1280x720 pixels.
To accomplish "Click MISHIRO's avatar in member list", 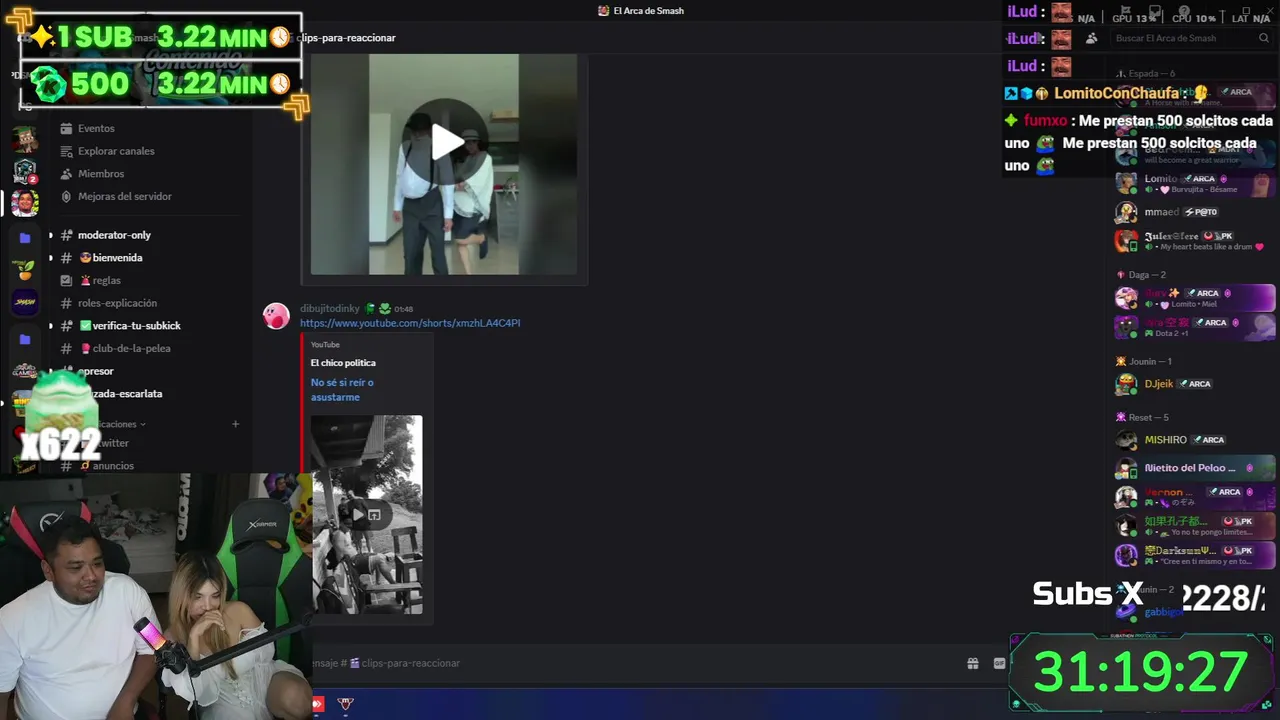I will (x=1127, y=440).
